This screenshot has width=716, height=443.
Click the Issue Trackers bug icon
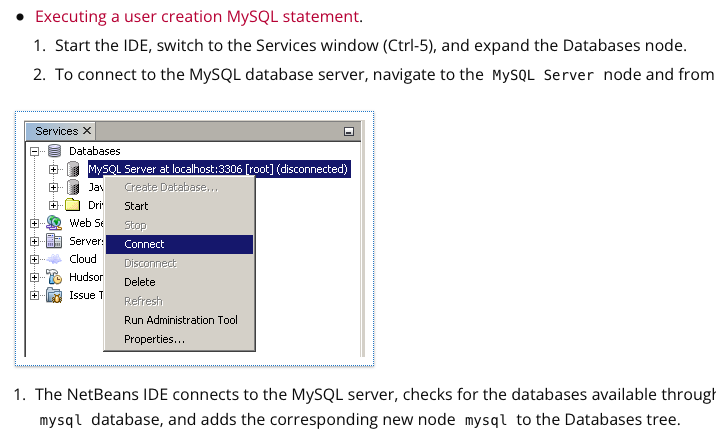click(54, 295)
